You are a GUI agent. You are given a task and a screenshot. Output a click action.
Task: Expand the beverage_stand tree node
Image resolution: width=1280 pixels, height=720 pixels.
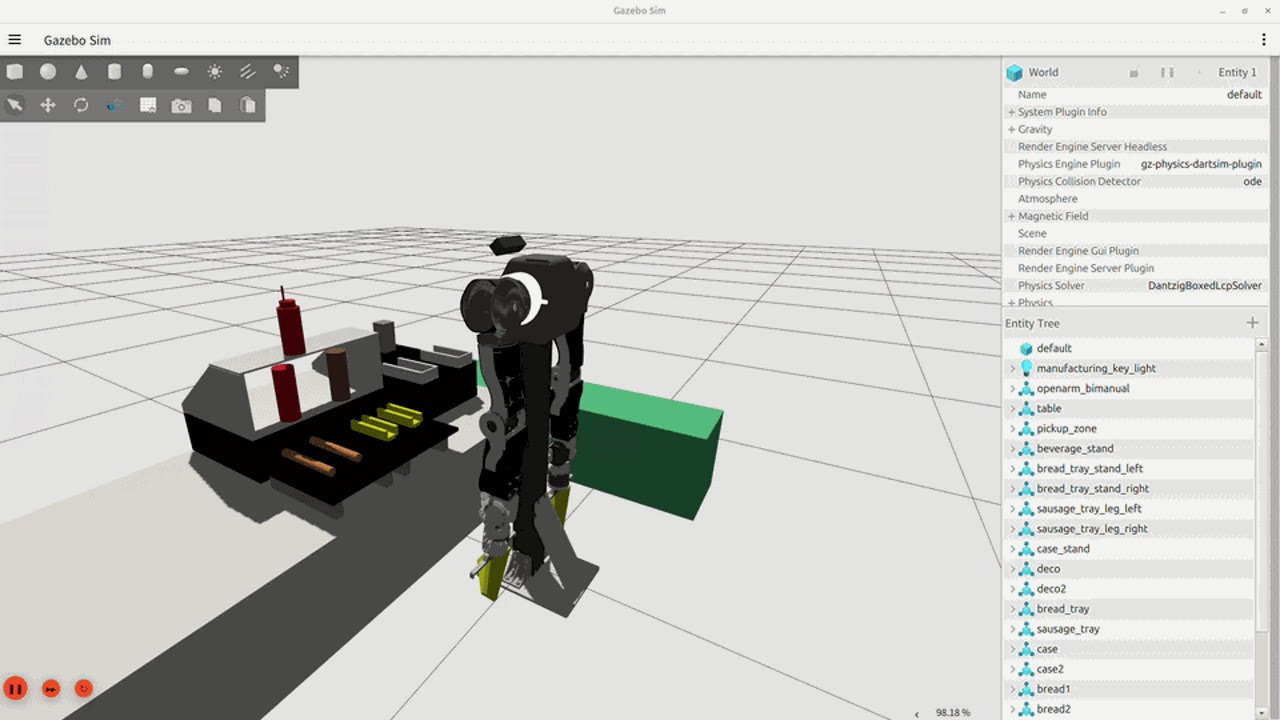[x=1012, y=448]
